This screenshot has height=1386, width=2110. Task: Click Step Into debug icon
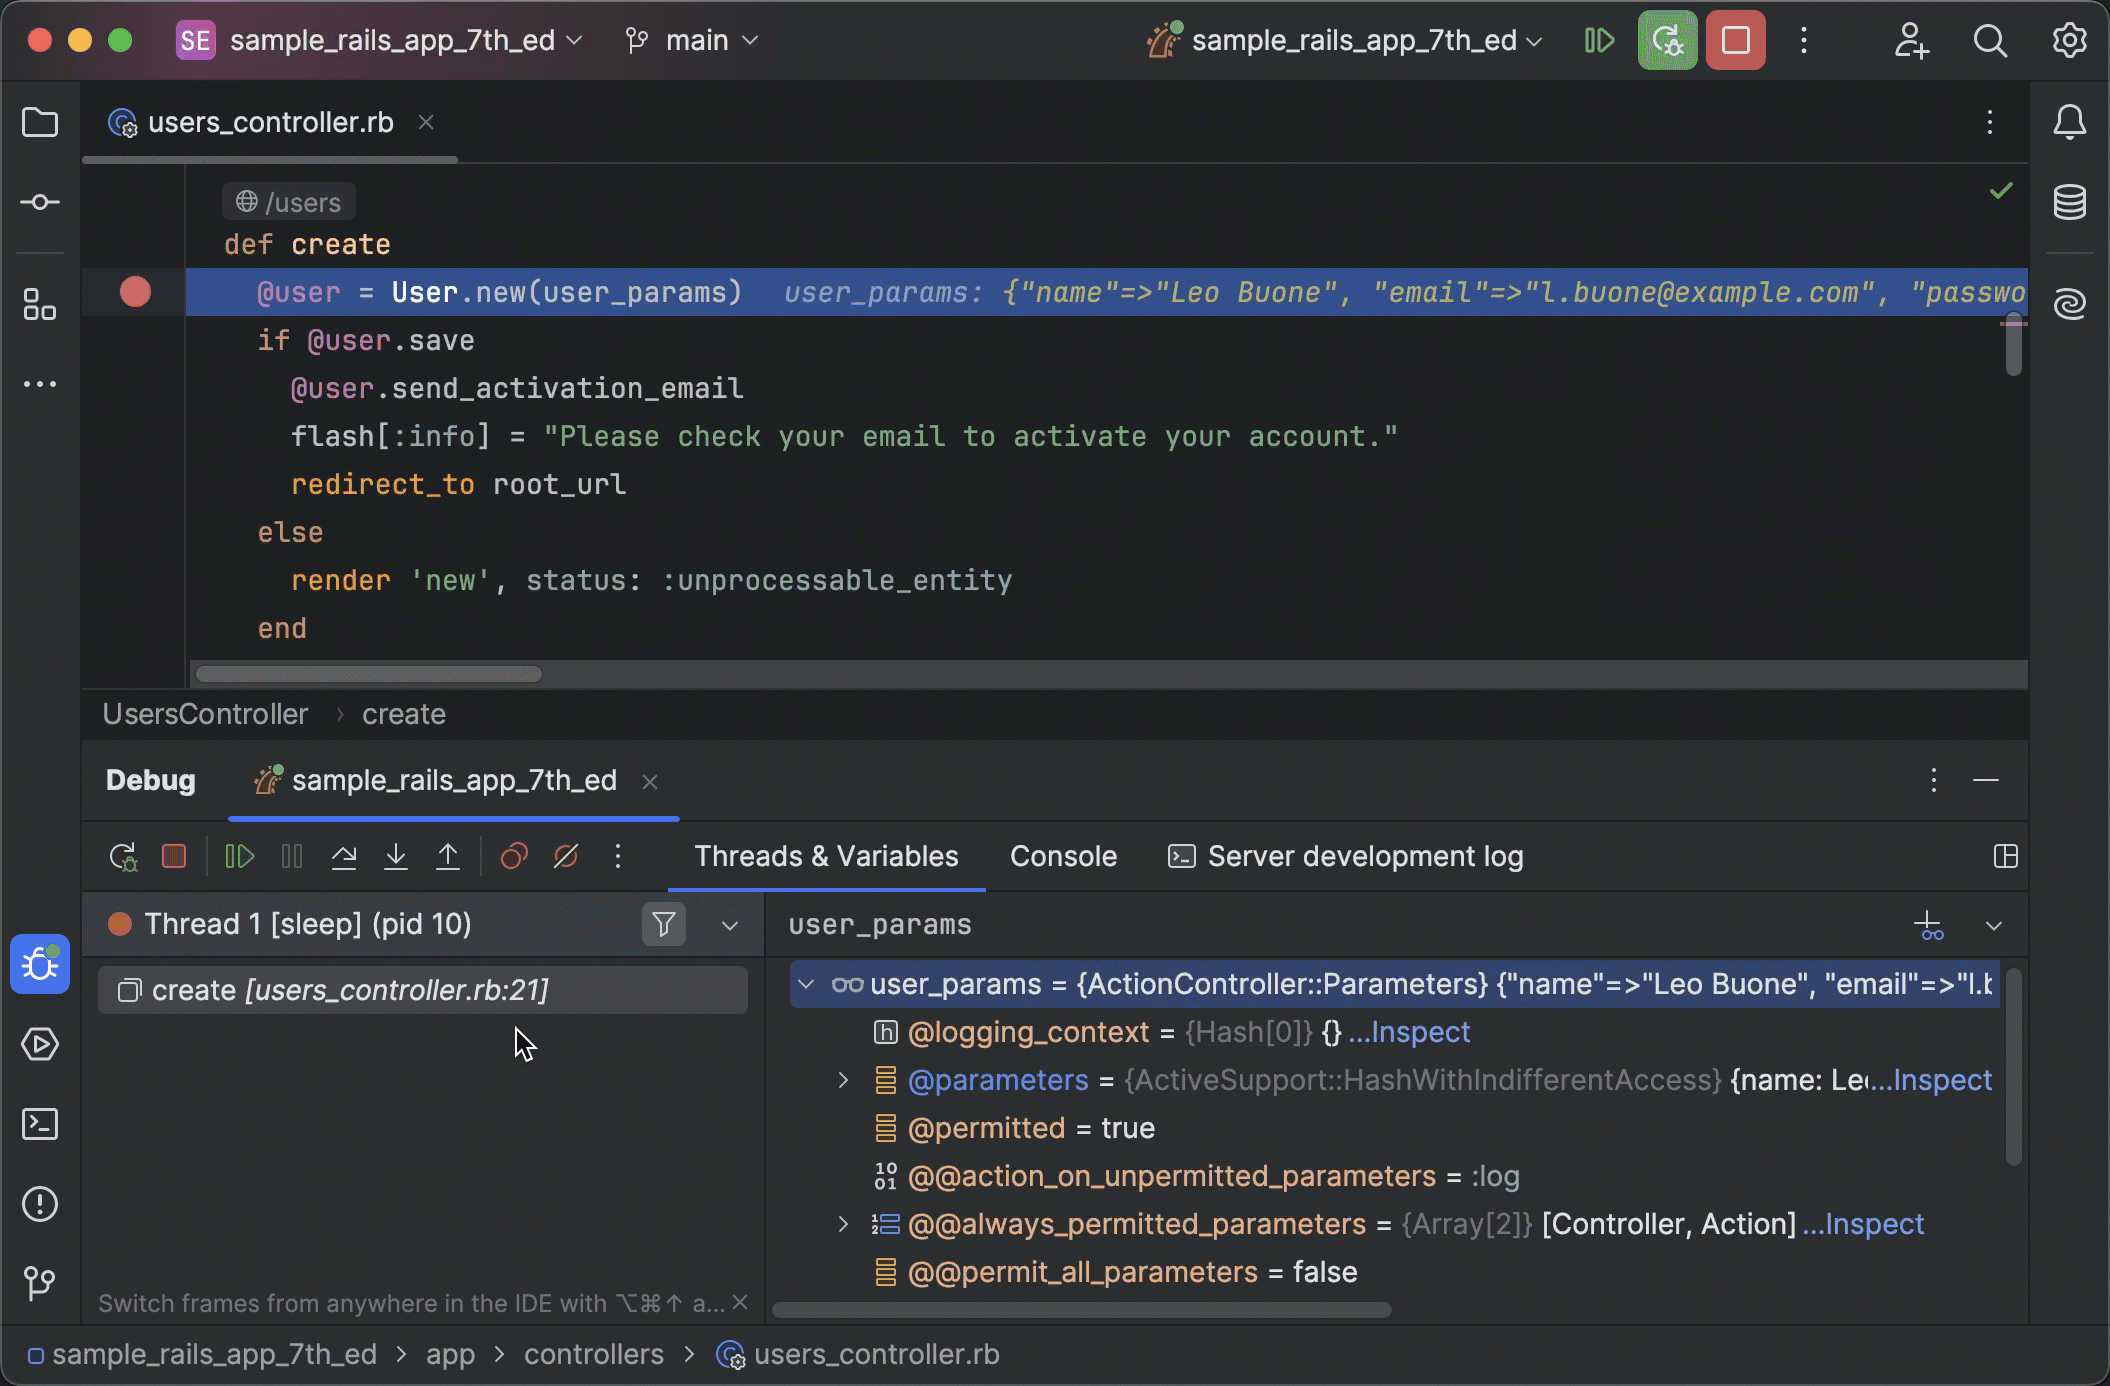pos(396,857)
